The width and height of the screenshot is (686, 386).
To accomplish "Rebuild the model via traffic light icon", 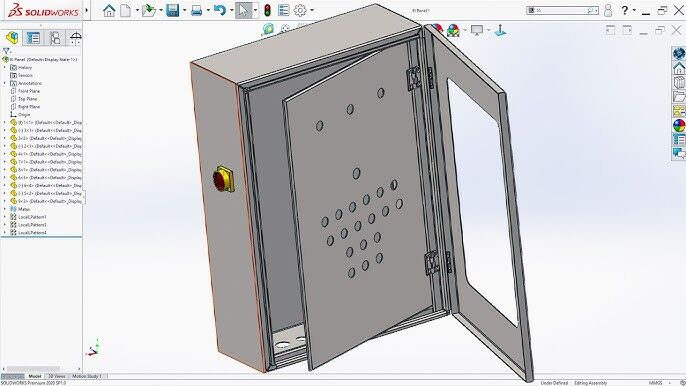I will [x=267, y=10].
